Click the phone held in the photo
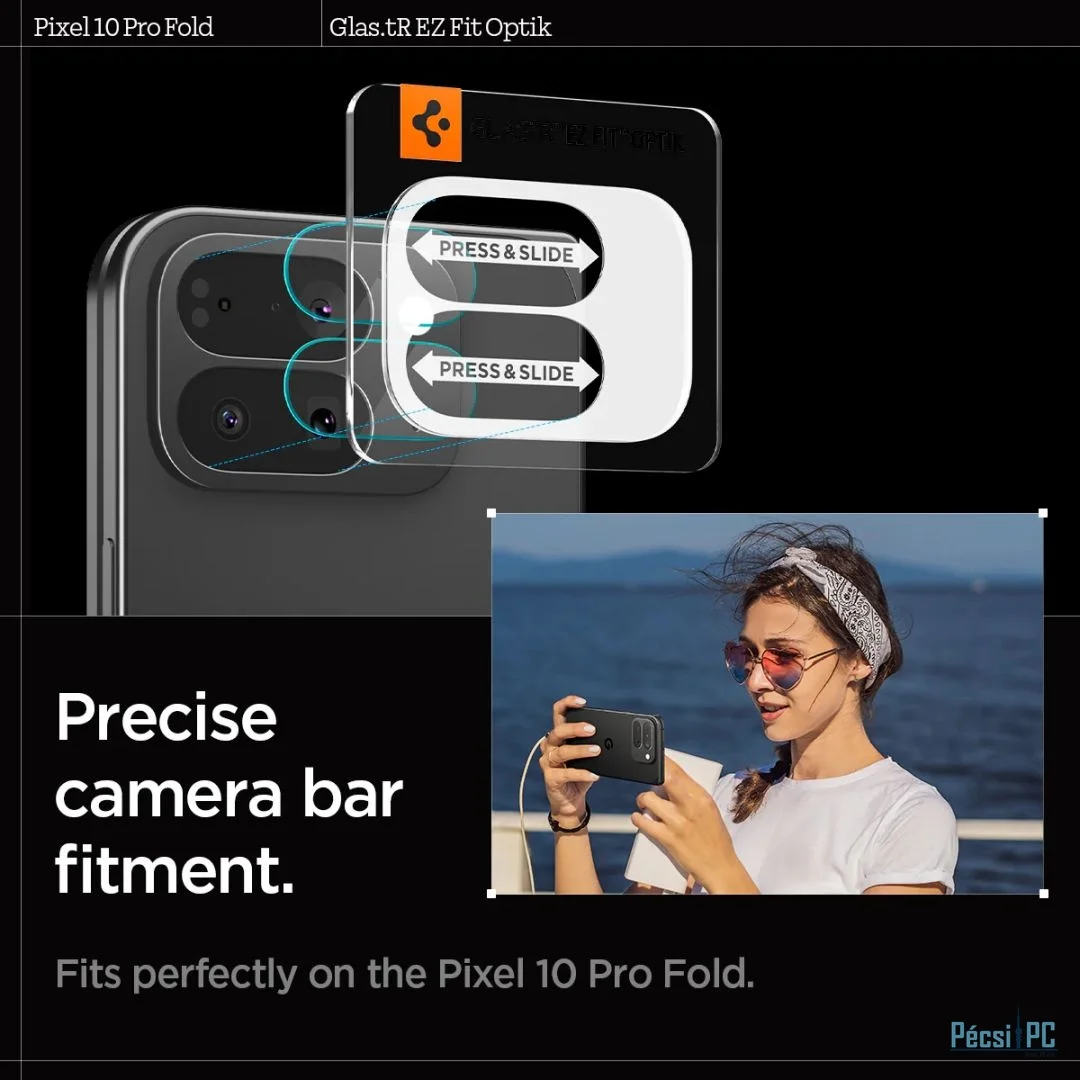This screenshot has width=1080, height=1080. pyautogui.click(x=615, y=745)
